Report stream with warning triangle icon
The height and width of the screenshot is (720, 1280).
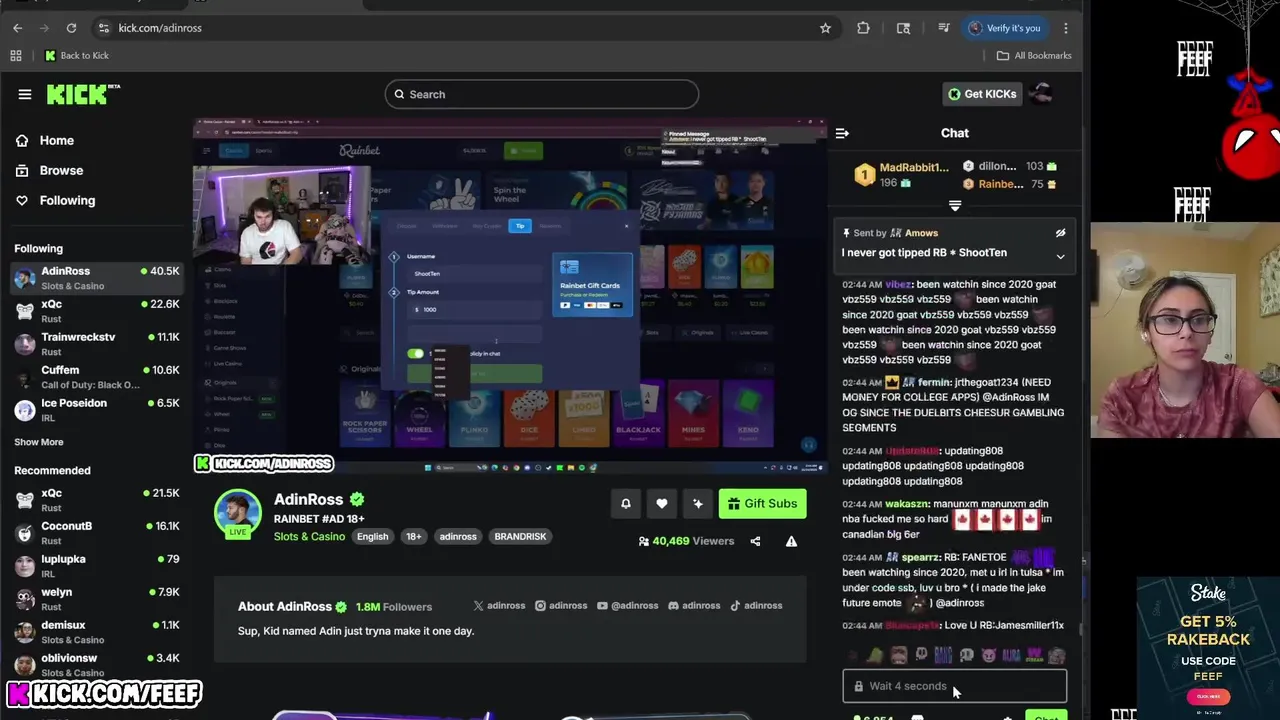pos(791,542)
